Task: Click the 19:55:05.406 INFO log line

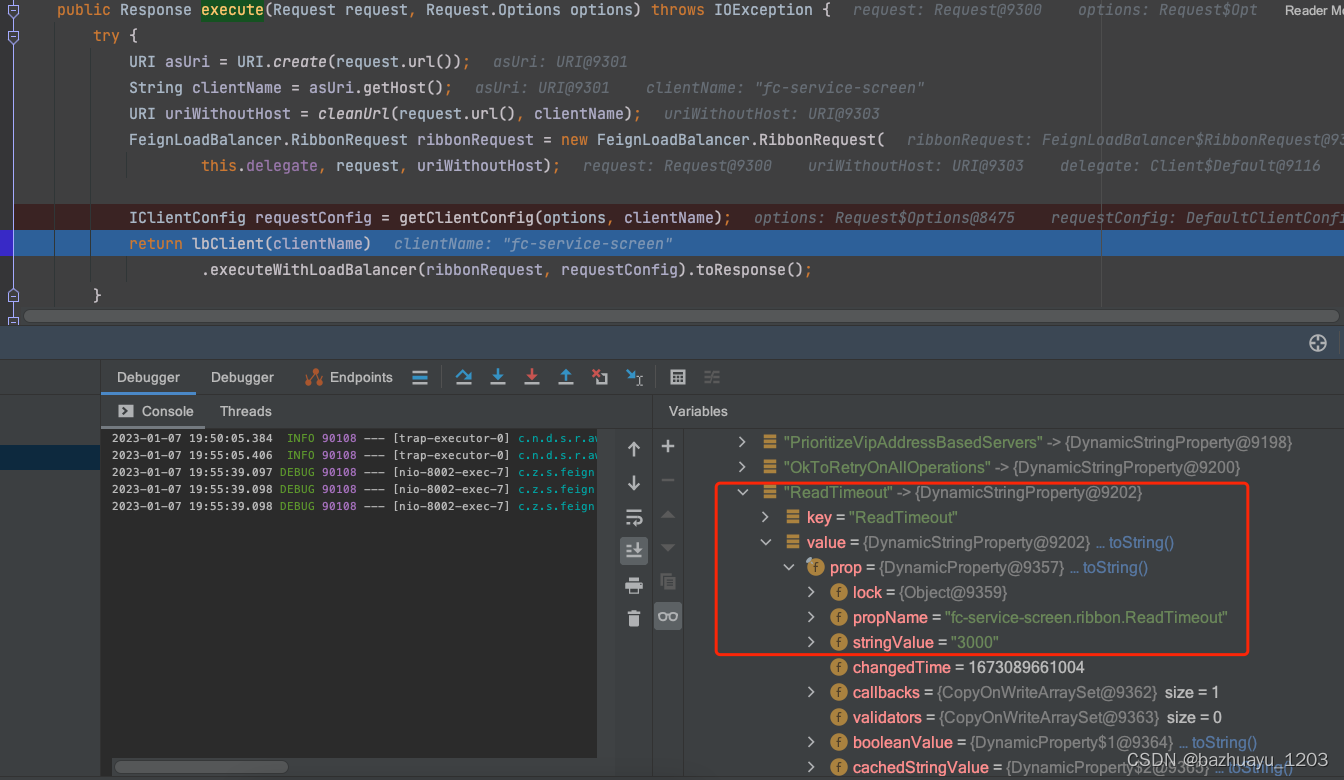Action: (x=354, y=456)
